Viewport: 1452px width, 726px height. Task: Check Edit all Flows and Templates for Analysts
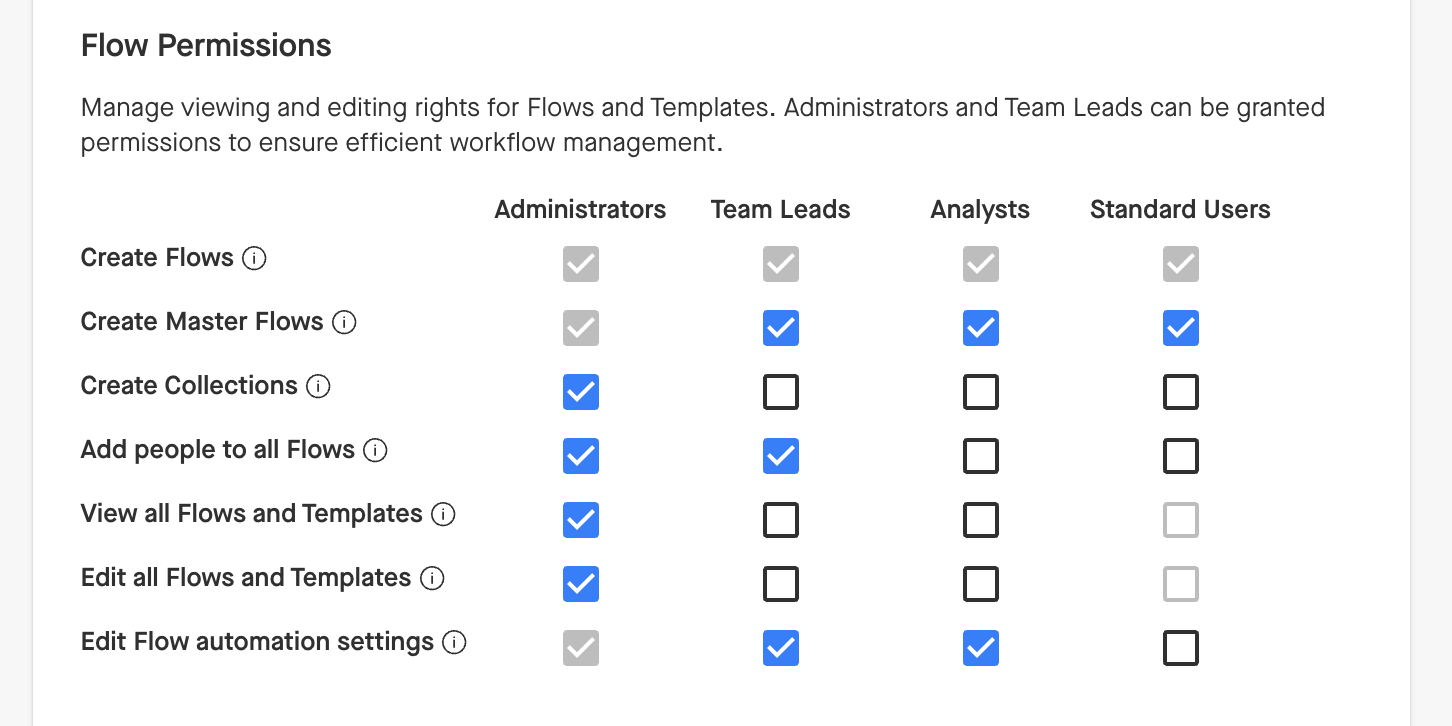(981, 584)
